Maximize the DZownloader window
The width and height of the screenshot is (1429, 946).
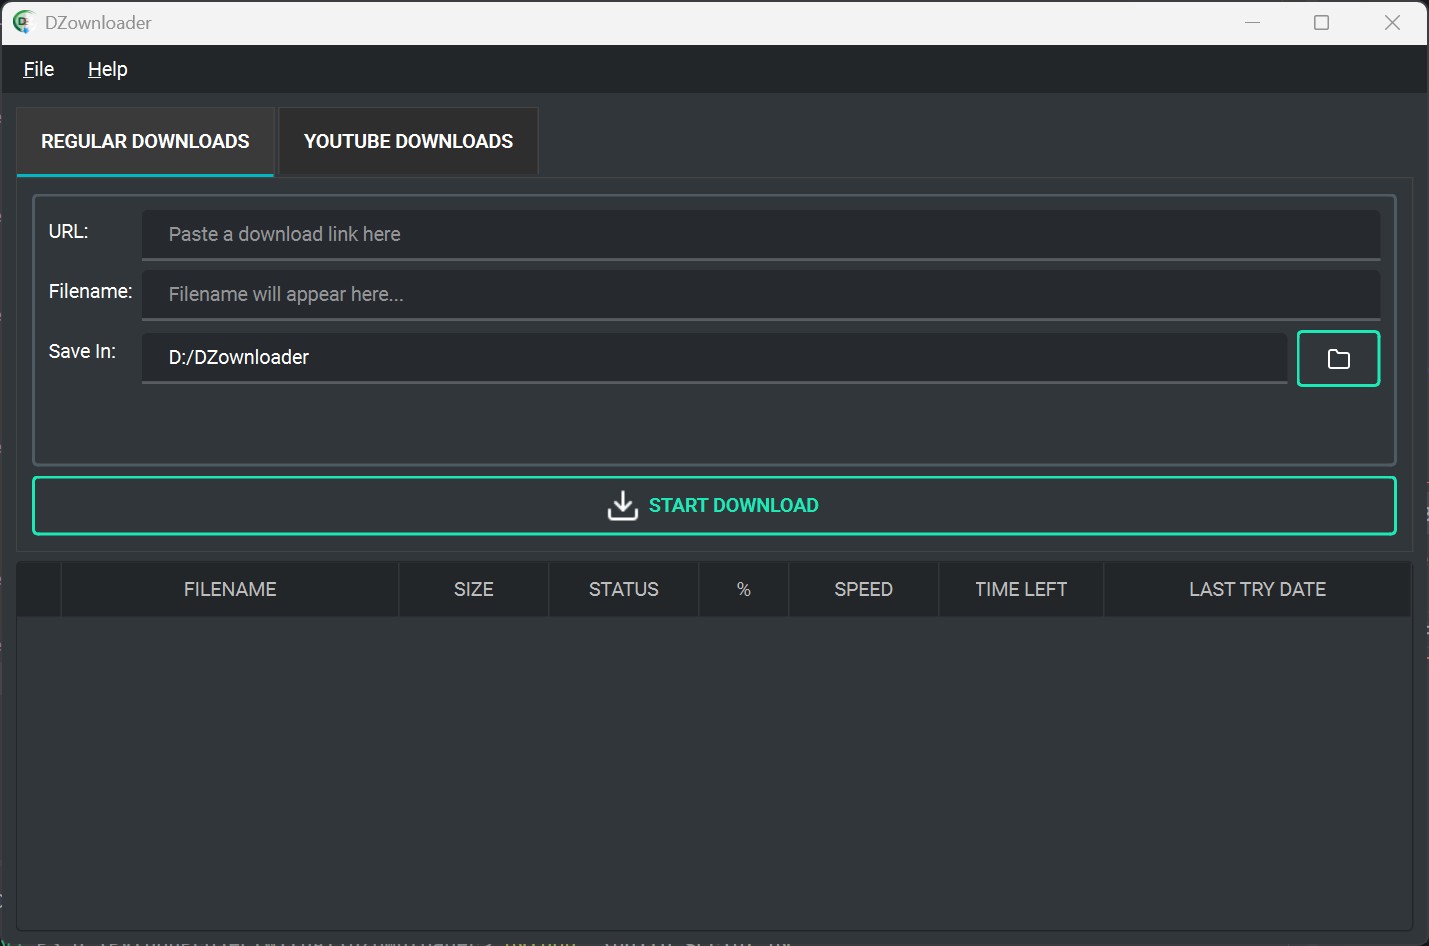pos(1321,22)
